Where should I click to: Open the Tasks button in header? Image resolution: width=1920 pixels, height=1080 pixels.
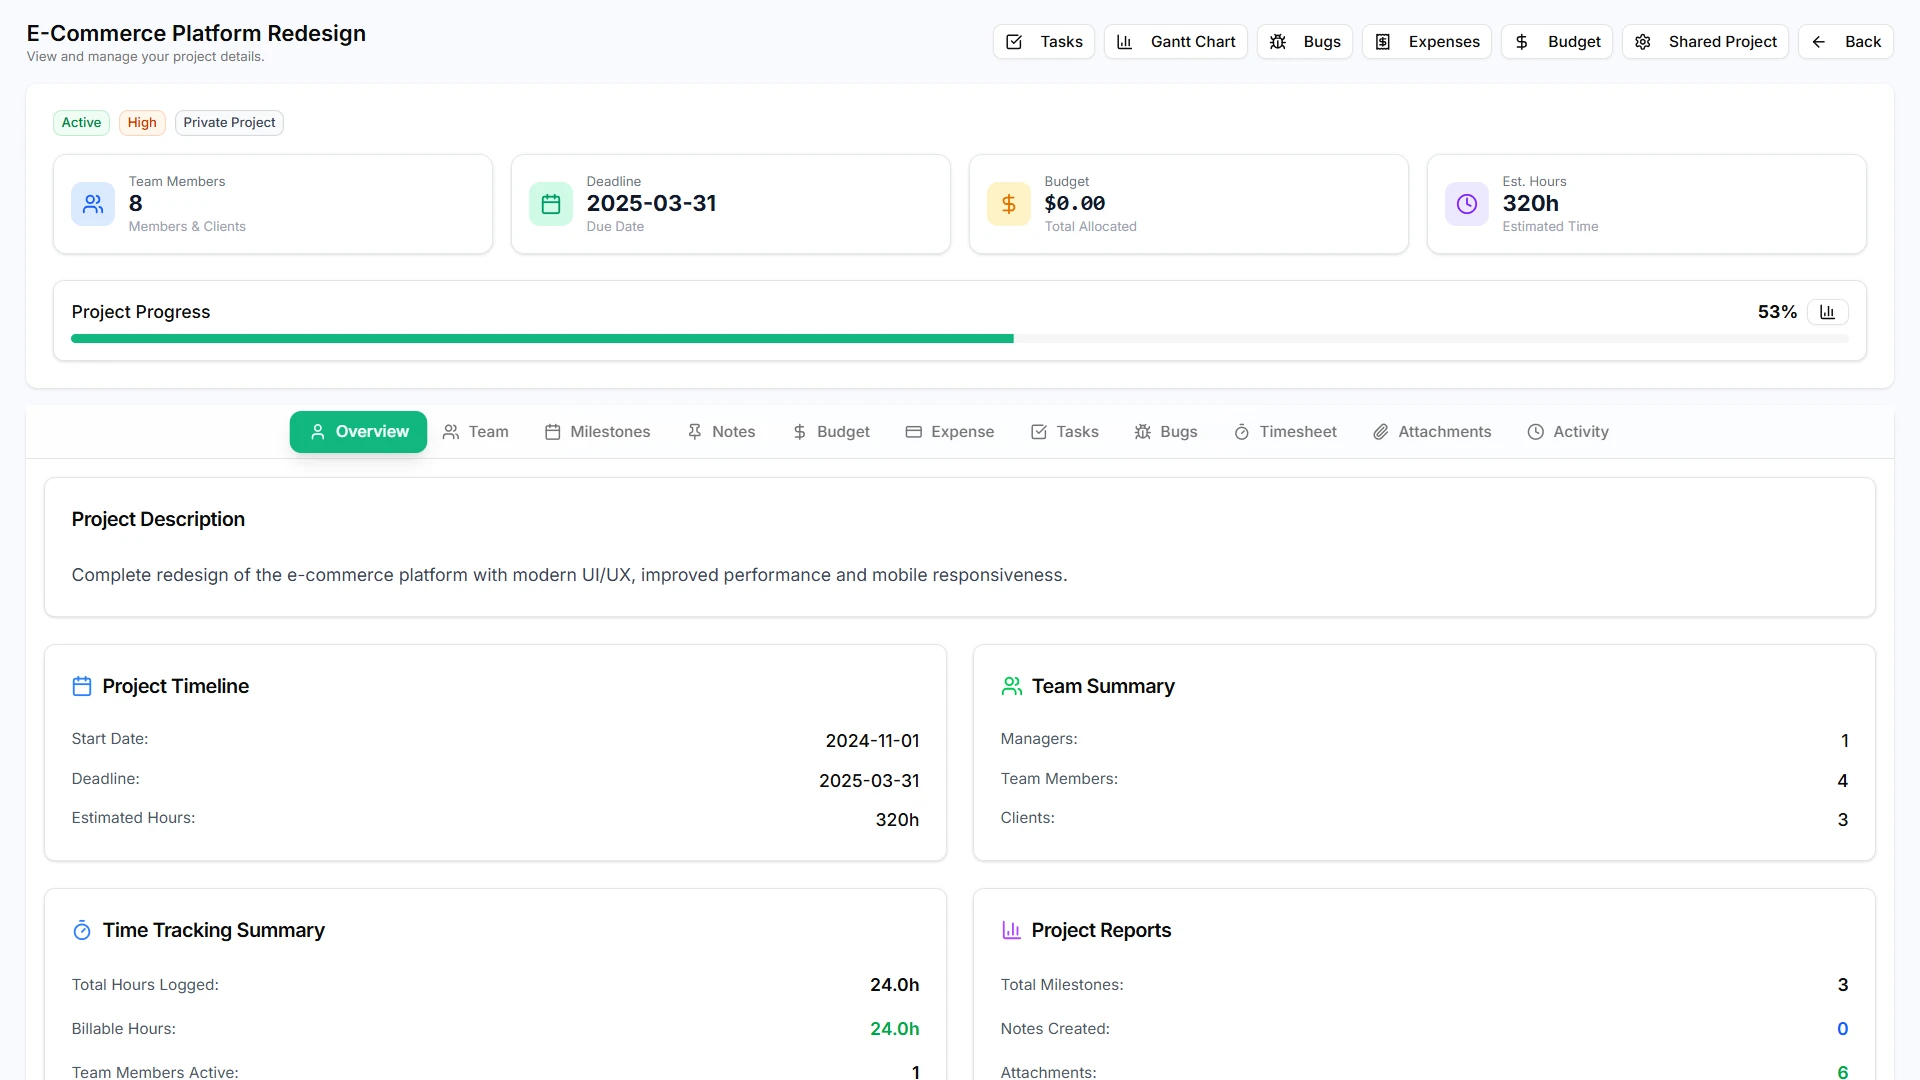(1043, 42)
